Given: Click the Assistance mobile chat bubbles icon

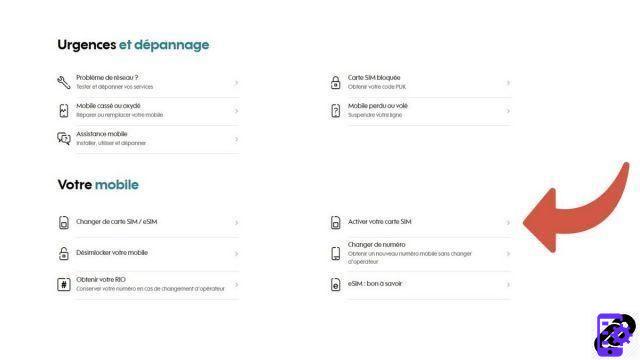Looking at the screenshot, I should (64, 139).
